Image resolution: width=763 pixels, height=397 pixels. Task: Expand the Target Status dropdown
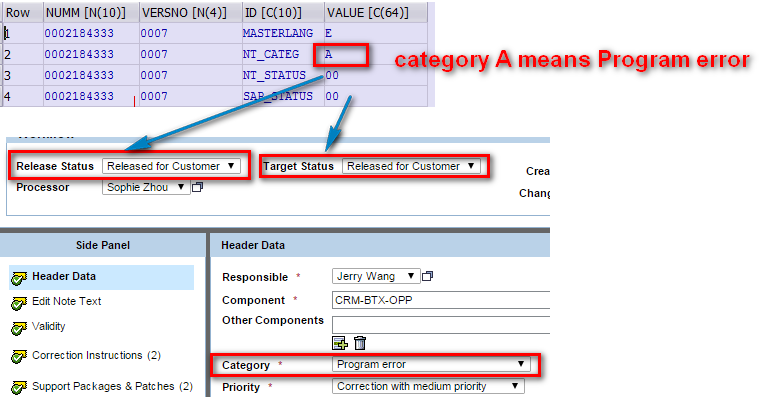(411, 166)
